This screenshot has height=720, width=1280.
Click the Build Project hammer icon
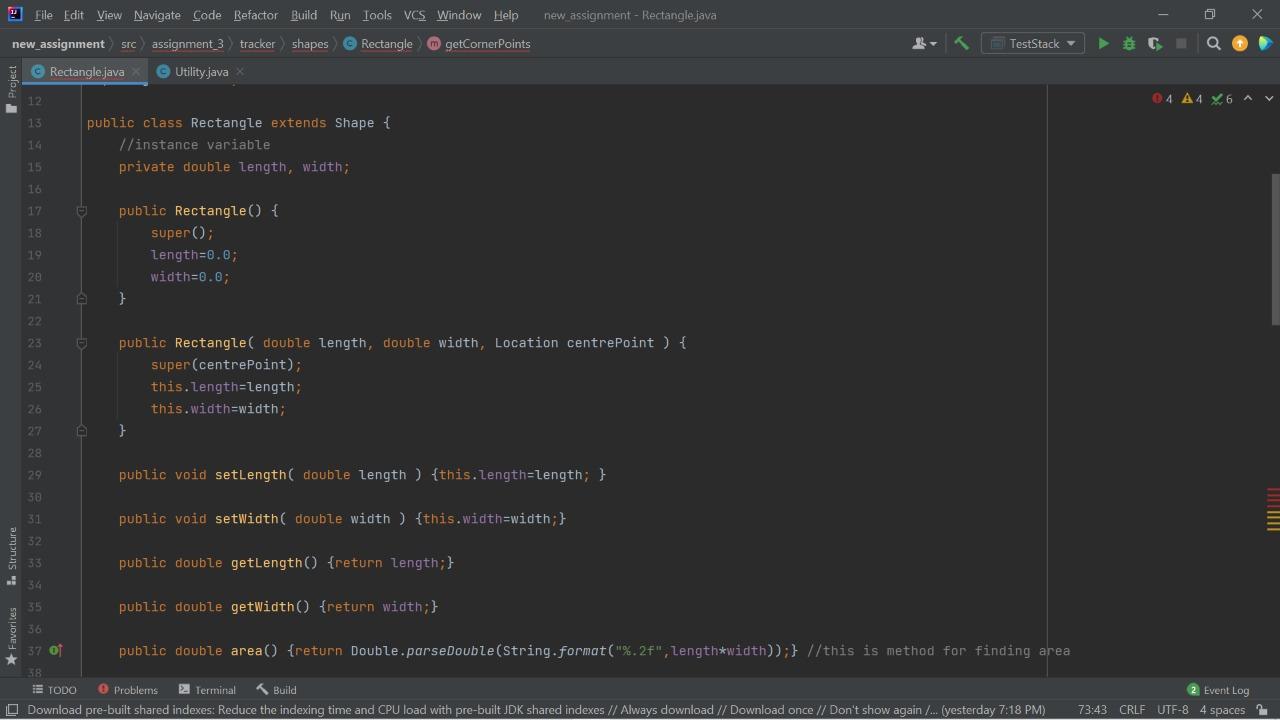pyautogui.click(x=961, y=44)
